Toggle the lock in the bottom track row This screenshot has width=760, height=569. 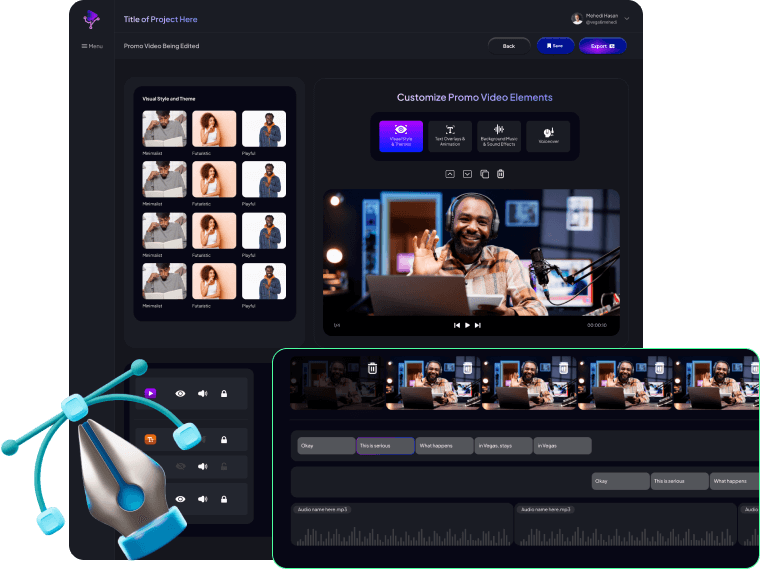click(x=224, y=499)
